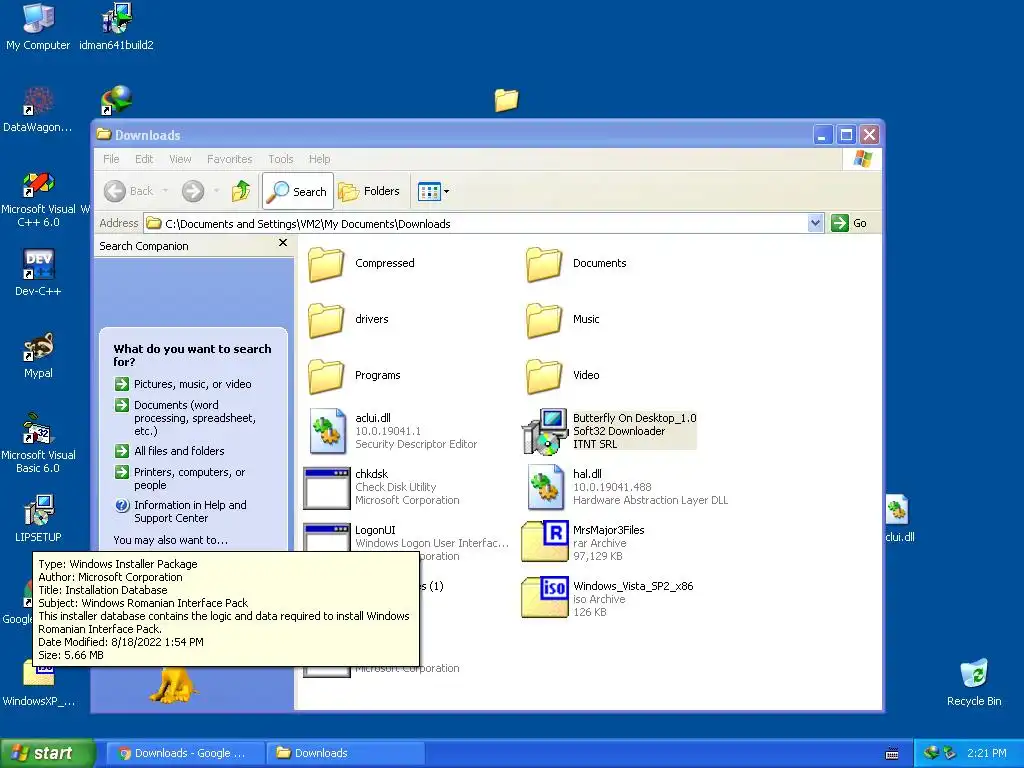Select the aclui.dll file
This screenshot has height=768, width=1024.
pyautogui.click(x=392, y=431)
